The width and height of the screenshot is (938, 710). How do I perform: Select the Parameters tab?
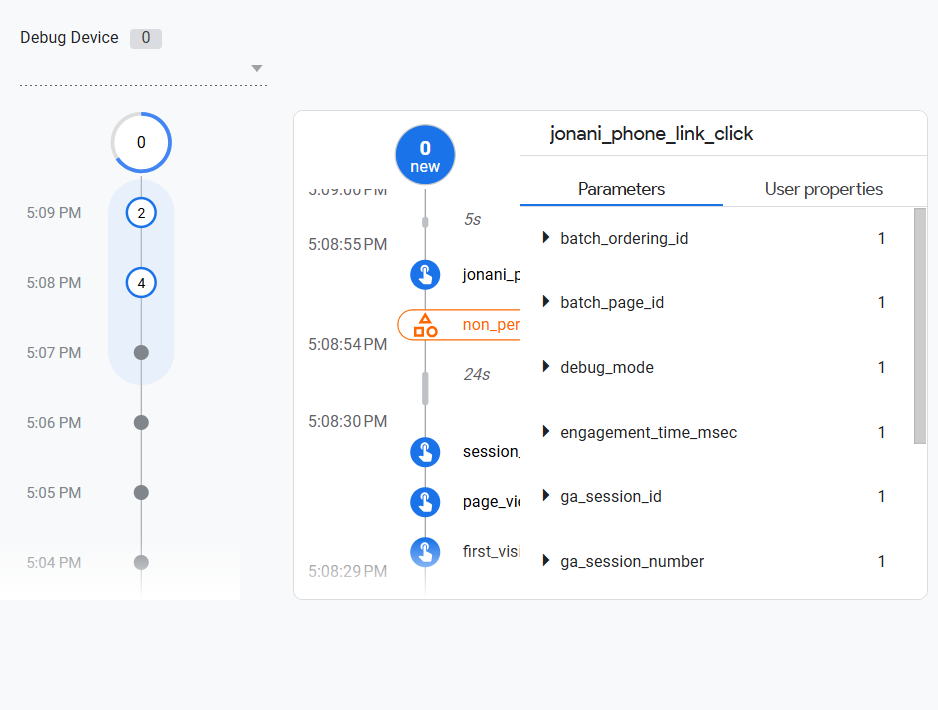[620, 189]
